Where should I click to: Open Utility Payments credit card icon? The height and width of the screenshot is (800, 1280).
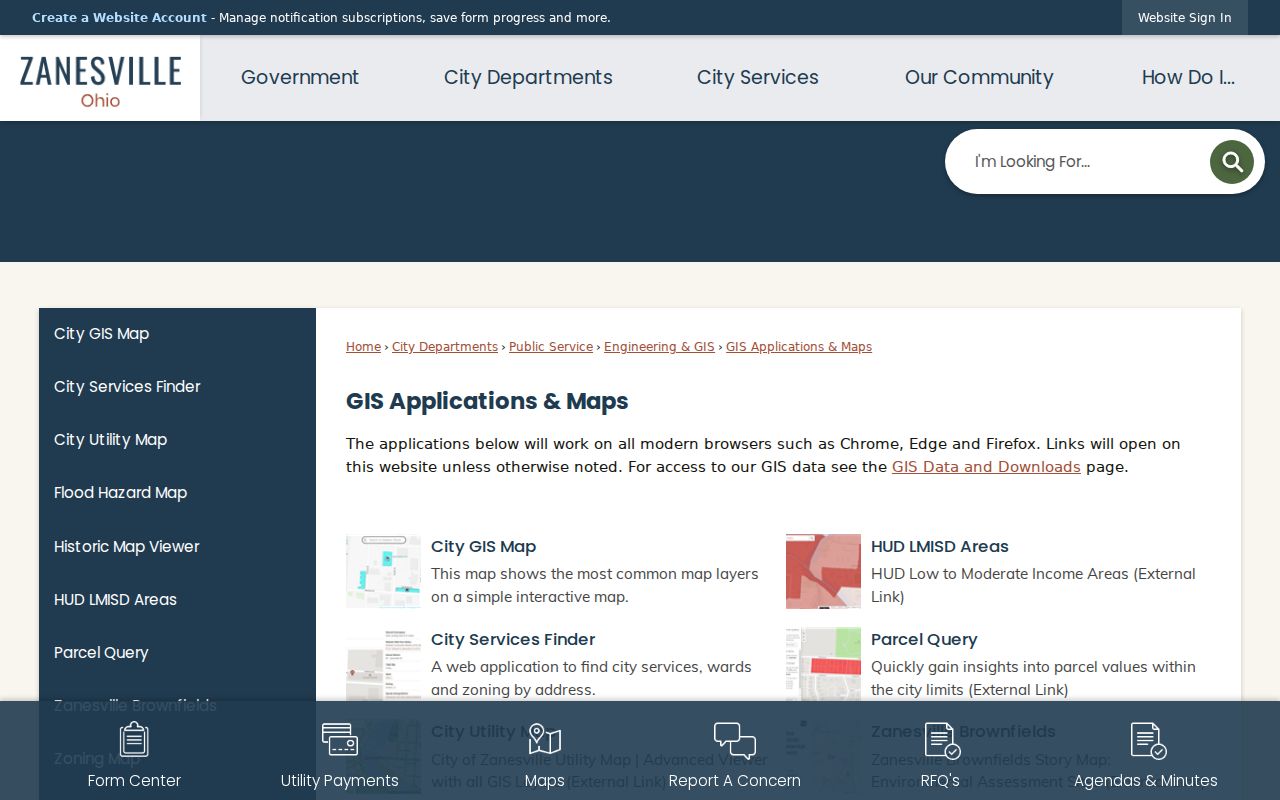(x=340, y=740)
